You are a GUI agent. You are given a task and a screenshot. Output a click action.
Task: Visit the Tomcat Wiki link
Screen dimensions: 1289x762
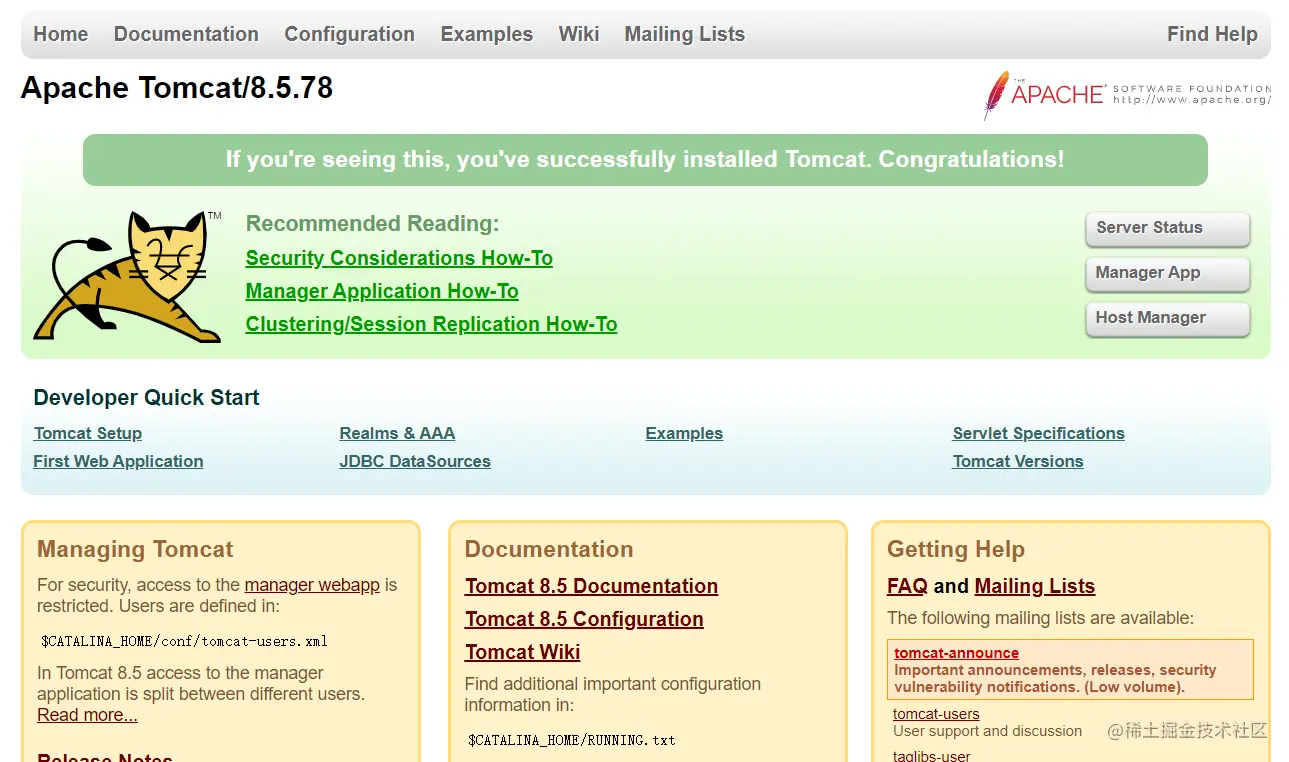coord(522,652)
